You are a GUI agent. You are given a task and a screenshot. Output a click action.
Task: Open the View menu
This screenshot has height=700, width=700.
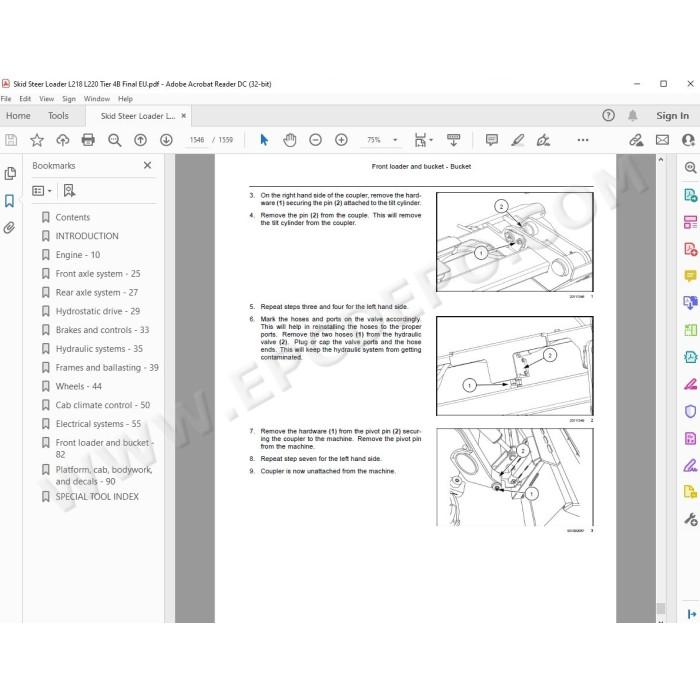[46, 99]
